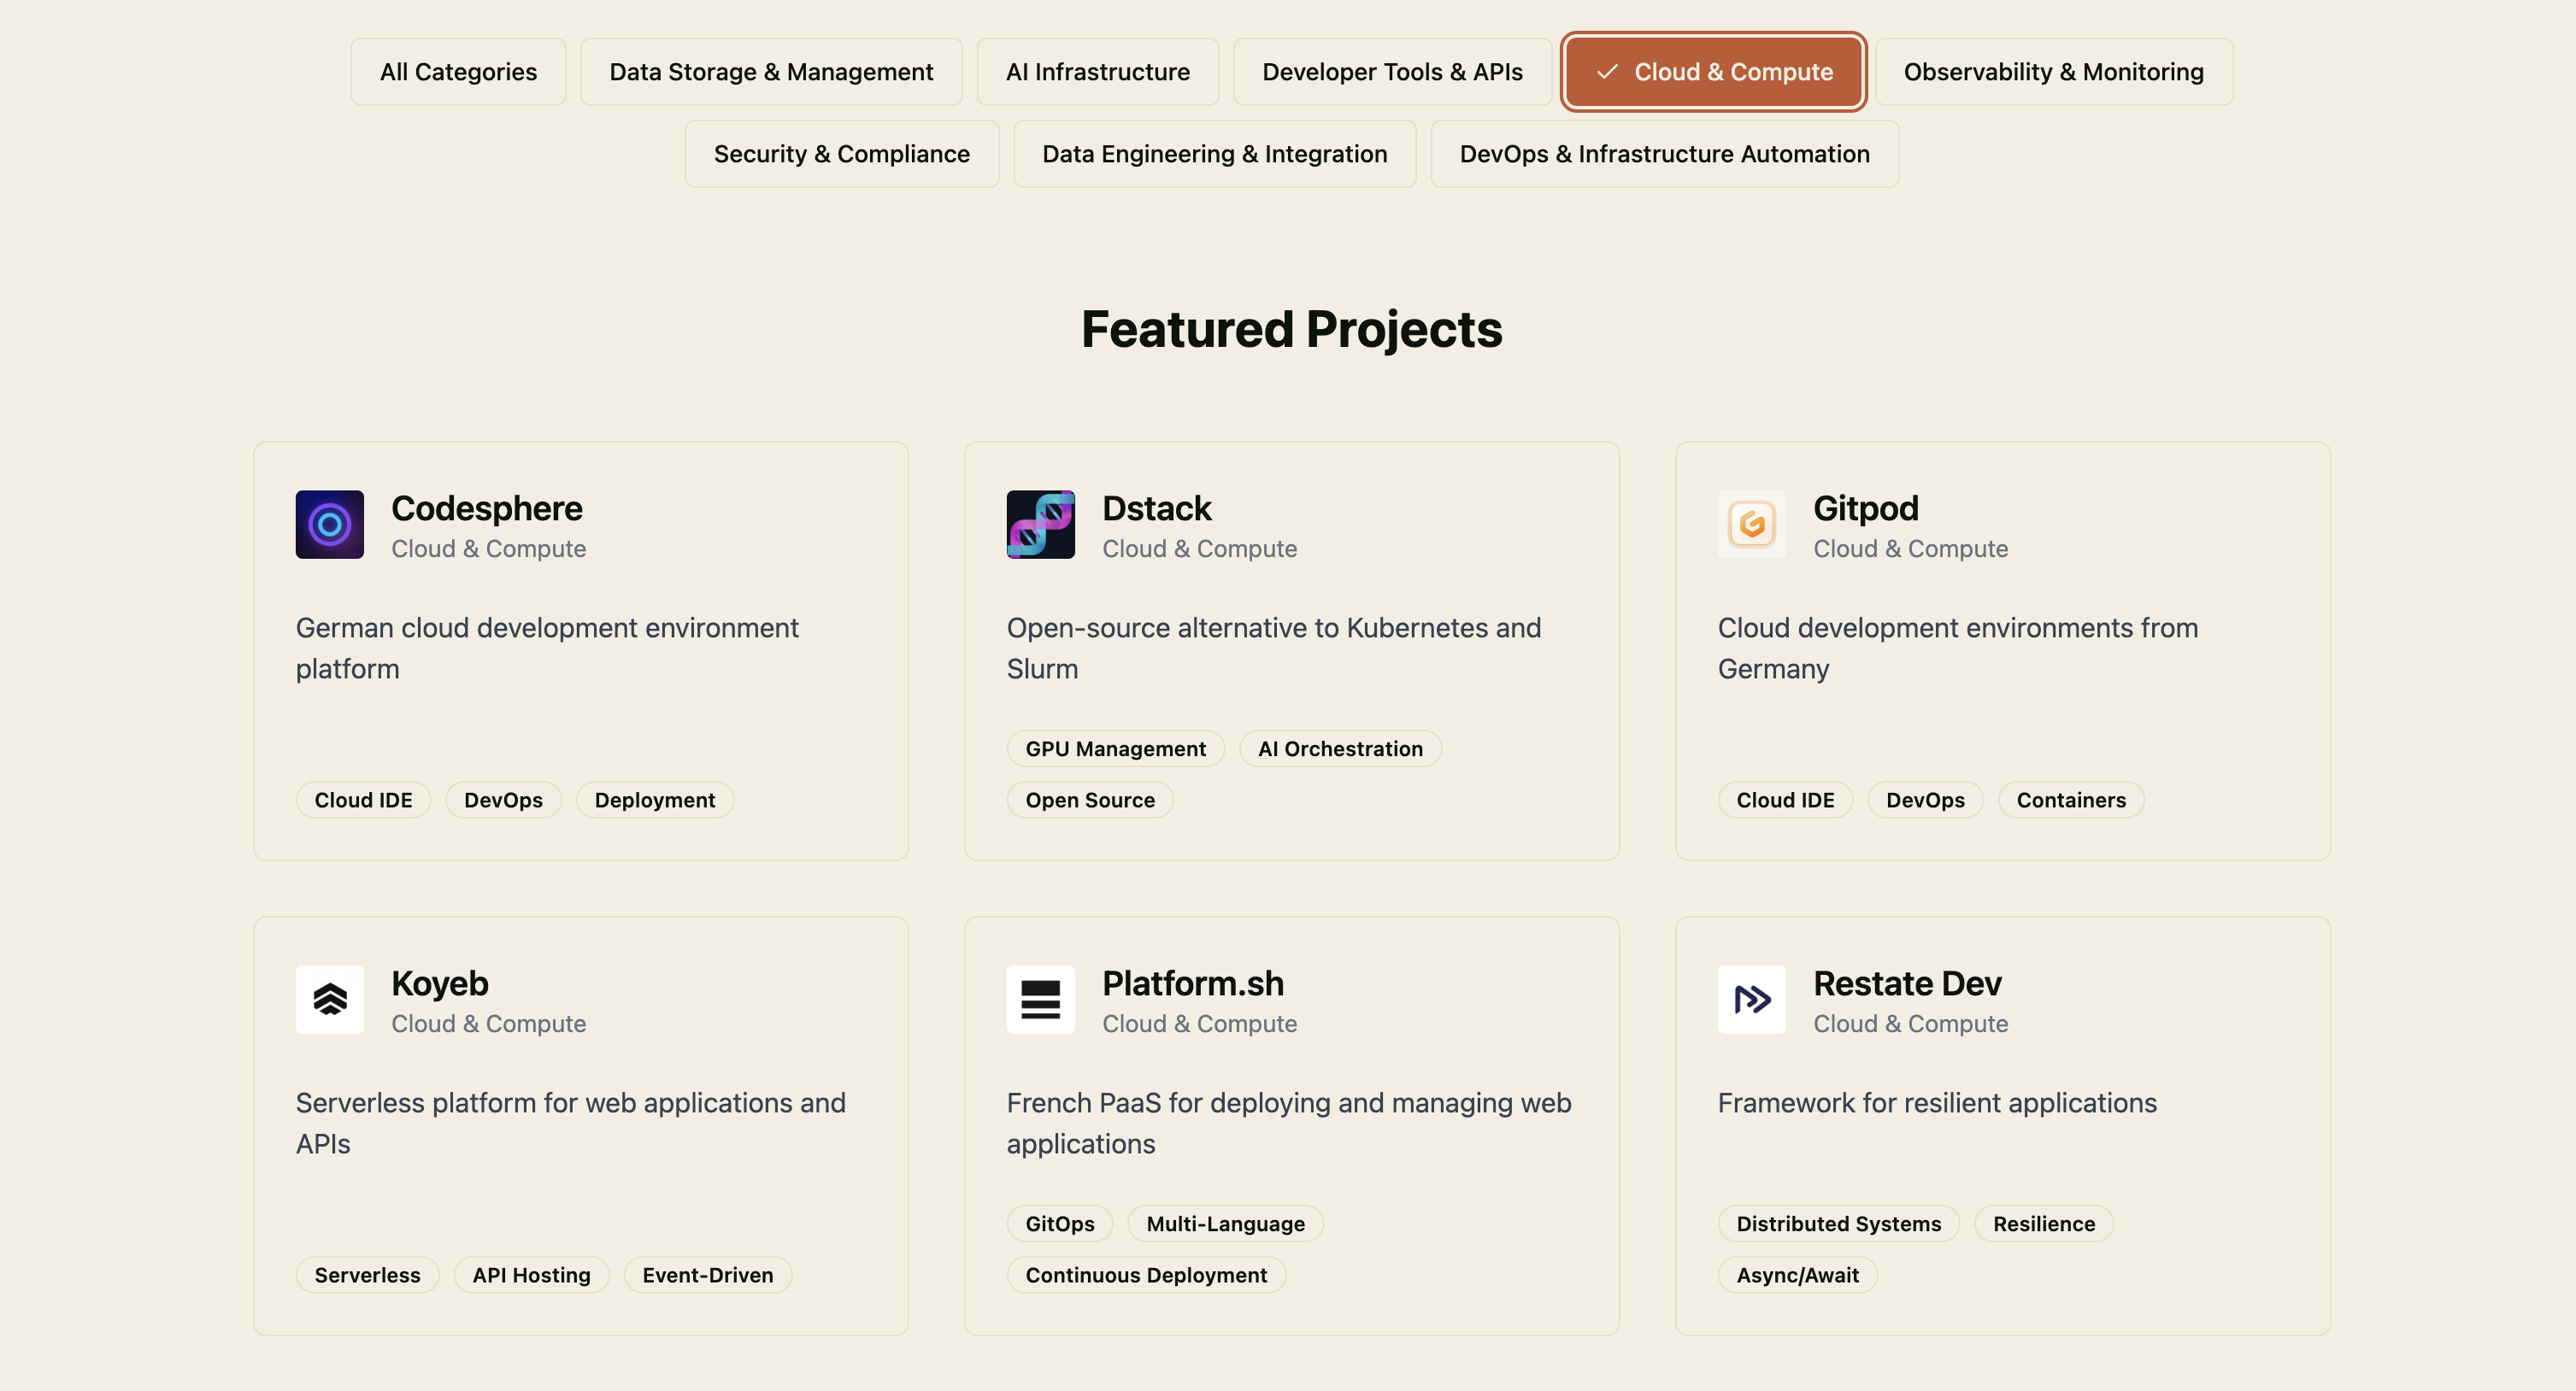
Task: Open the Platform.sh project title
Action: (x=1192, y=983)
